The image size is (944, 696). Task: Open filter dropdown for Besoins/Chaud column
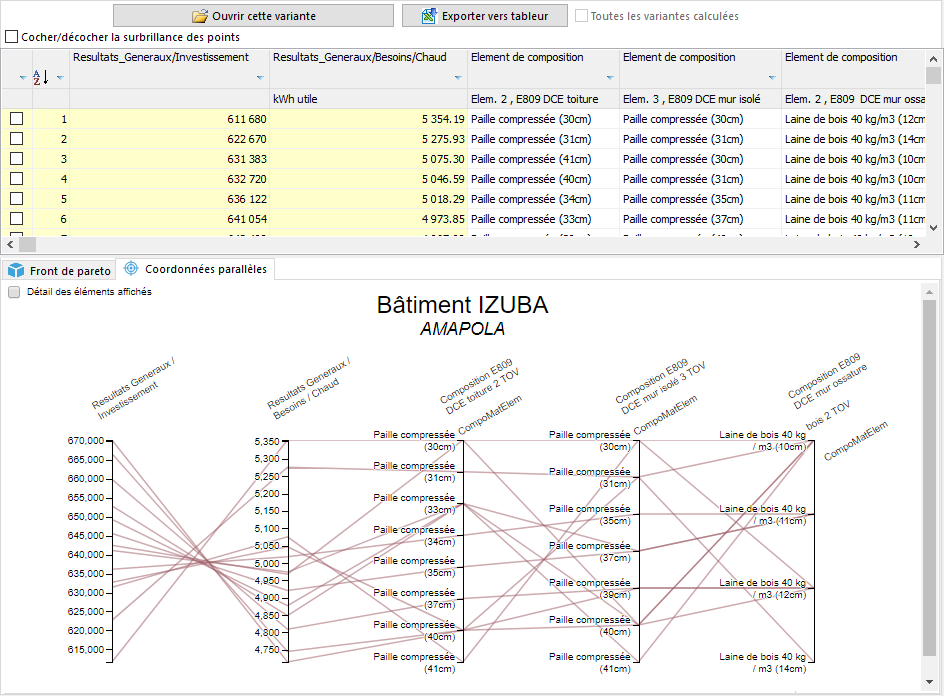458,78
